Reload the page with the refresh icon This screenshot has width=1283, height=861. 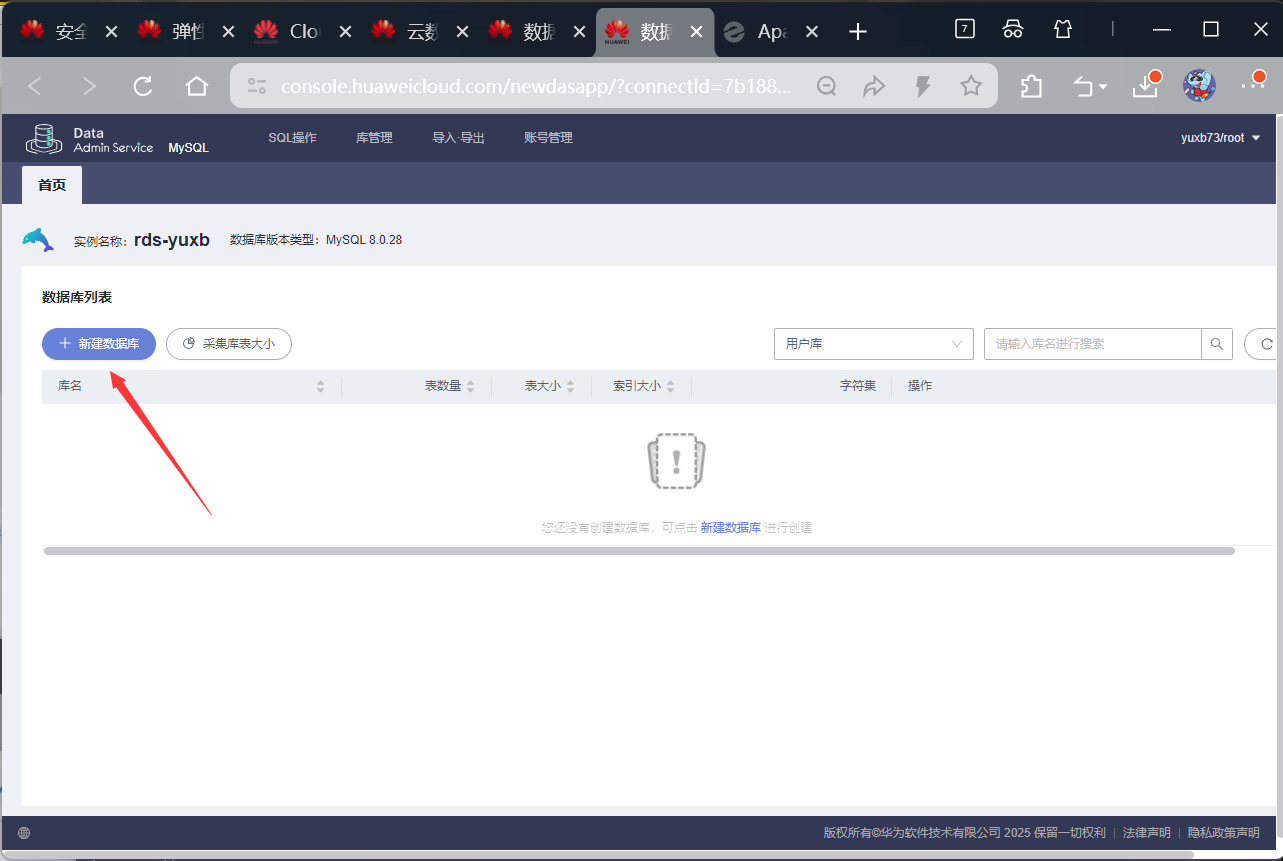pos(143,87)
